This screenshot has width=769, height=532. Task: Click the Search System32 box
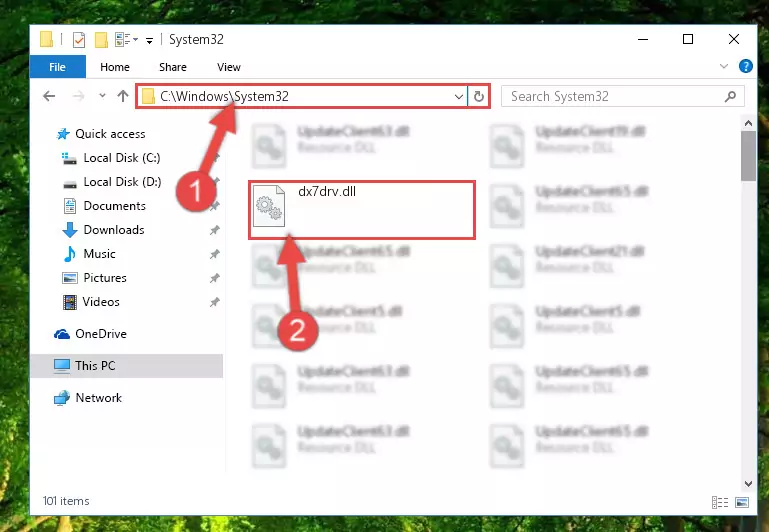(x=622, y=96)
